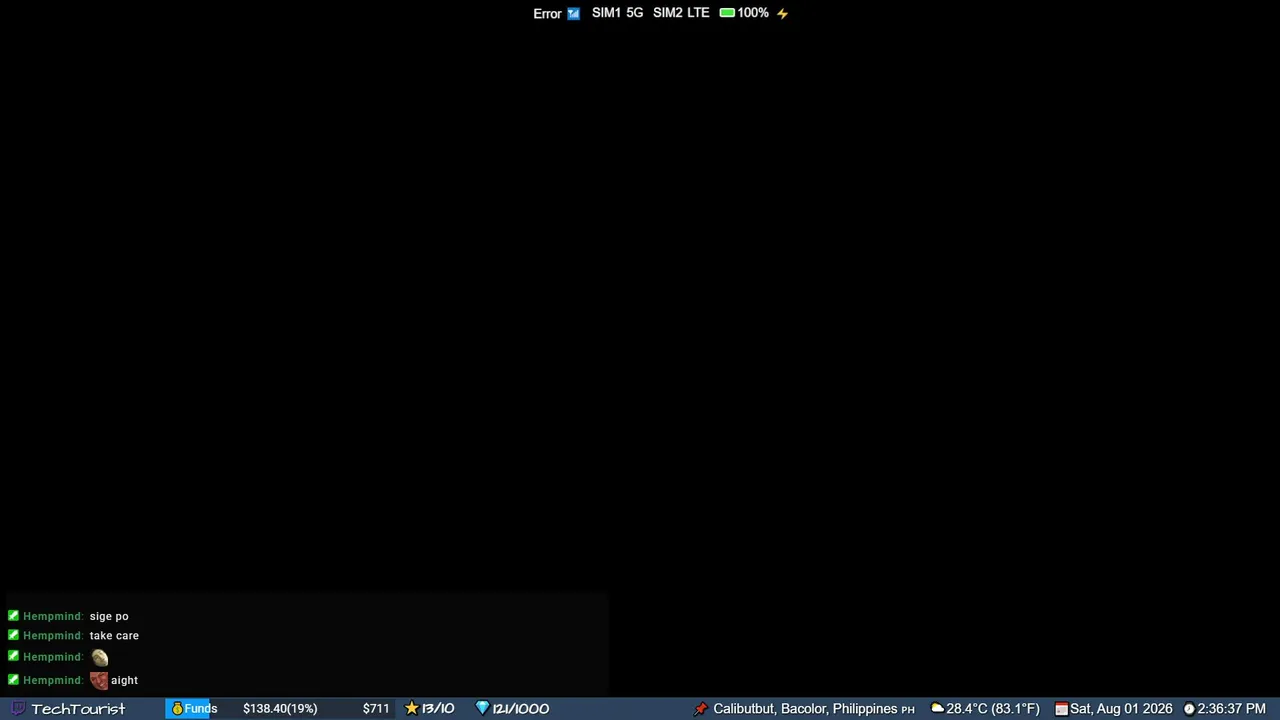The image size is (1280, 720).
Task: Click Hempmind's name on the 'sige po' line
Action: (x=52, y=616)
